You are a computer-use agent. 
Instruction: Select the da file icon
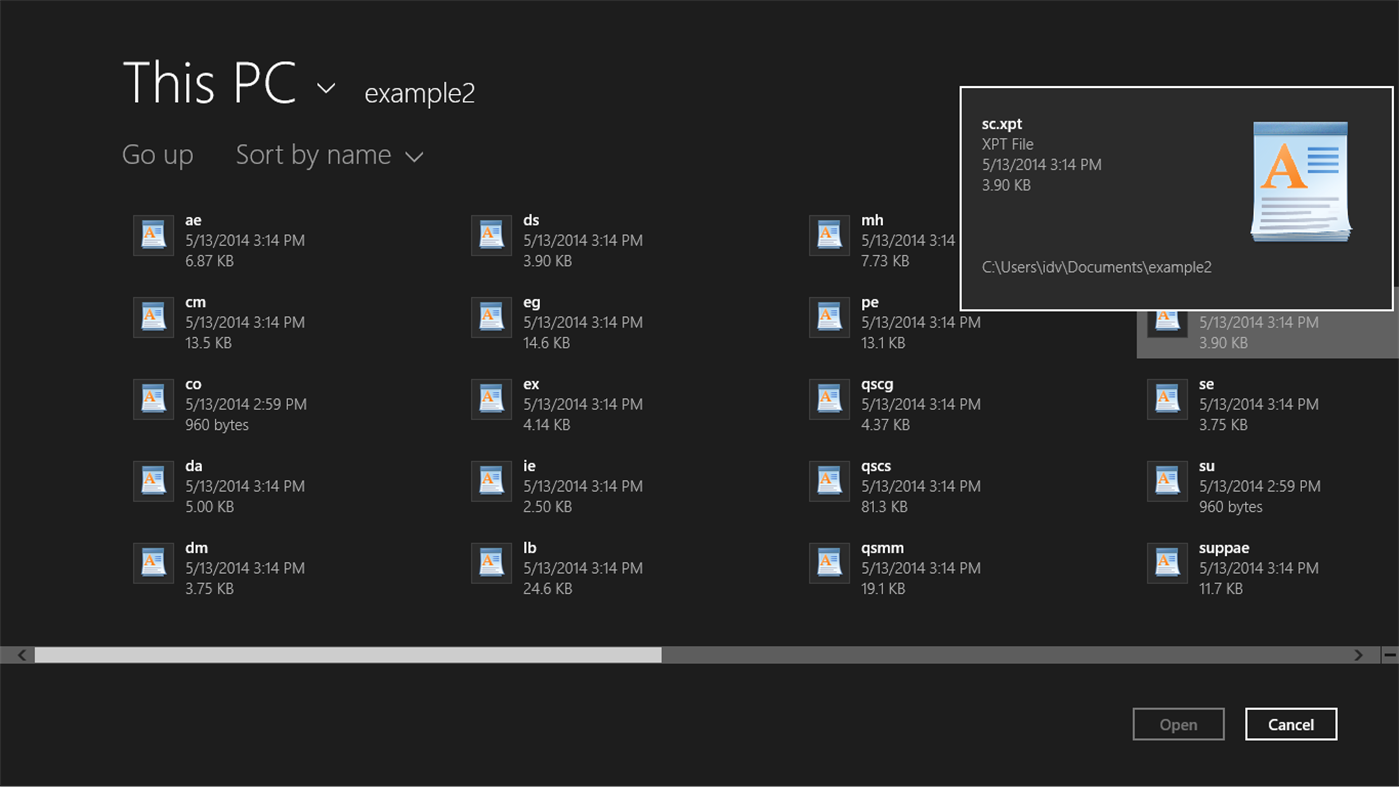coord(153,480)
